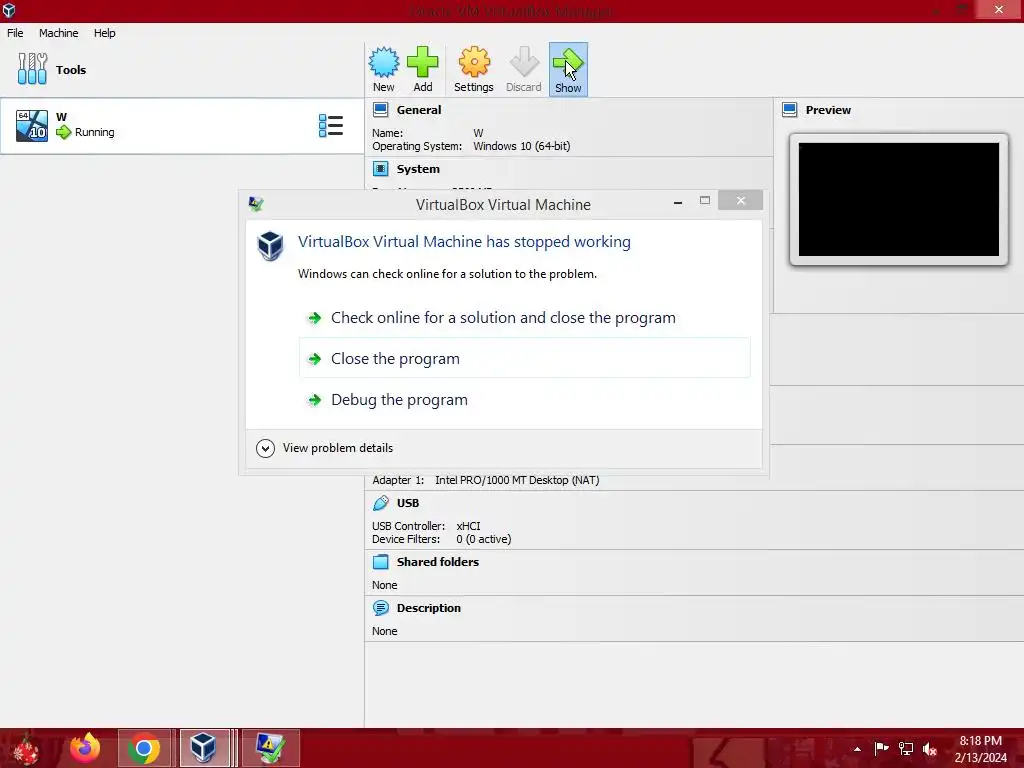Click the System section icon
1024x768 pixels.
click(381, 168)
